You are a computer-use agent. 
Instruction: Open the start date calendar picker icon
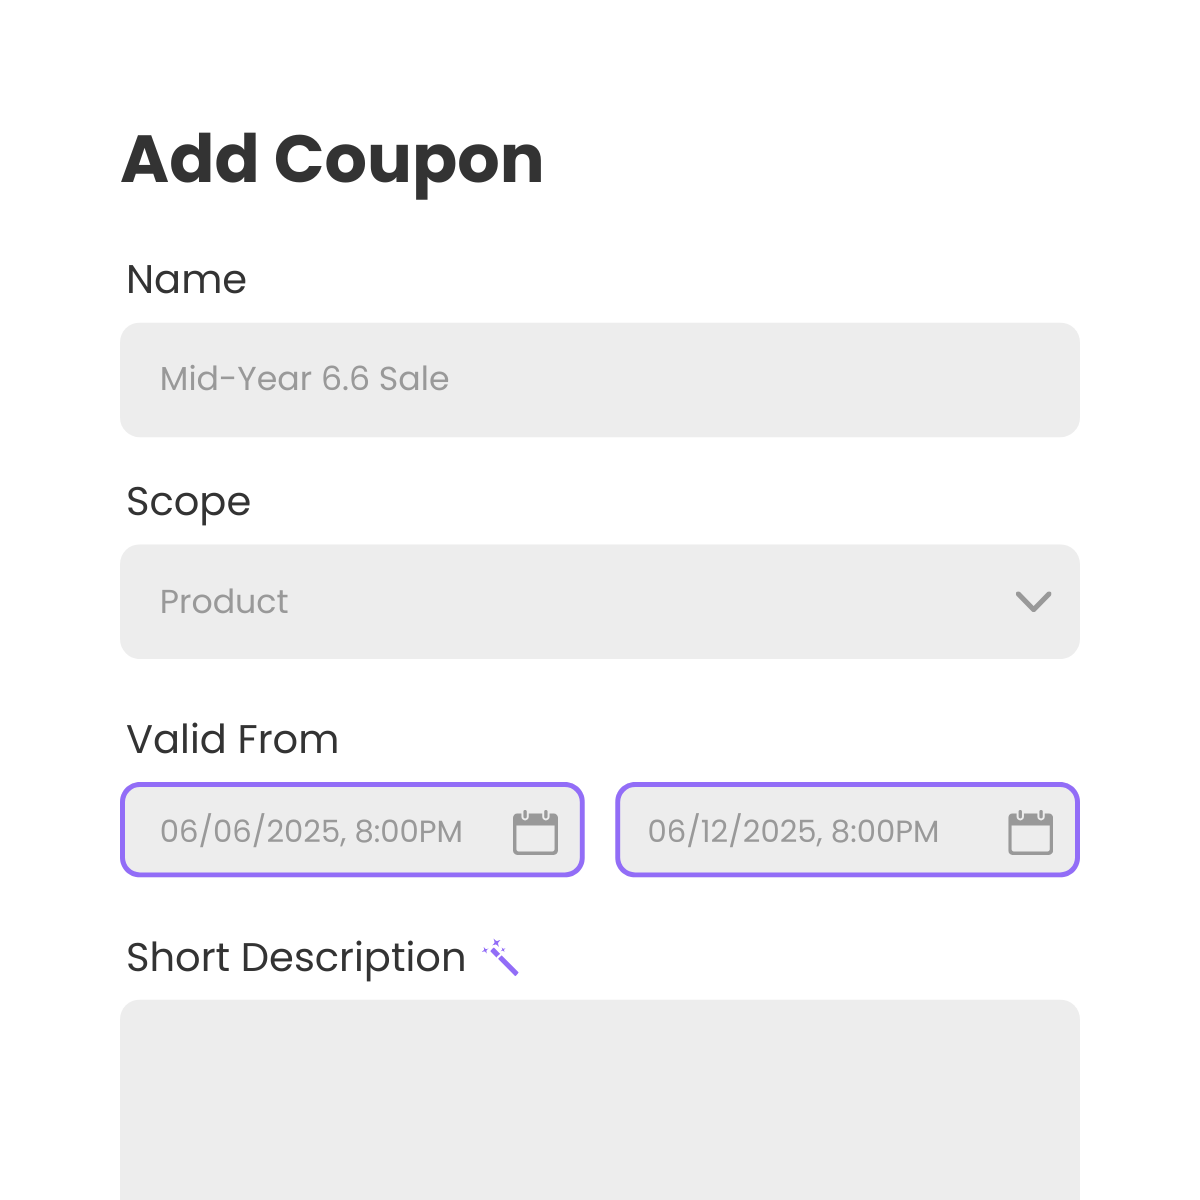pyautogui.click(x=535, y=832)
